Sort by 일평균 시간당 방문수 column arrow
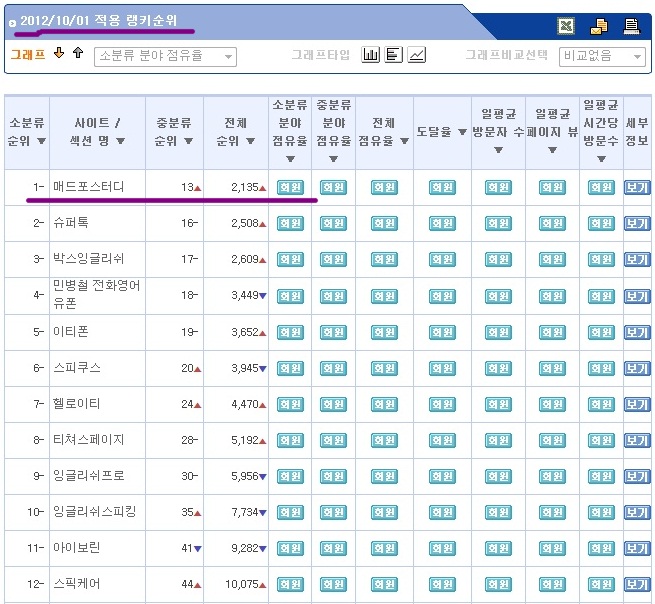Image resolution: width=655 pixels, height=604 pixels. coord(601,159)
